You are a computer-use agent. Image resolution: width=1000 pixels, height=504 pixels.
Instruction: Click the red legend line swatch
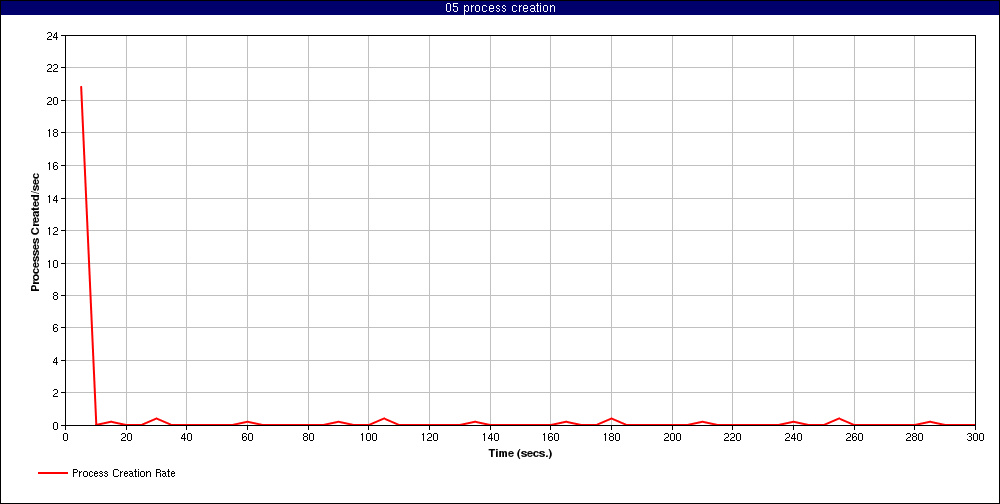[x=52, y=473]
